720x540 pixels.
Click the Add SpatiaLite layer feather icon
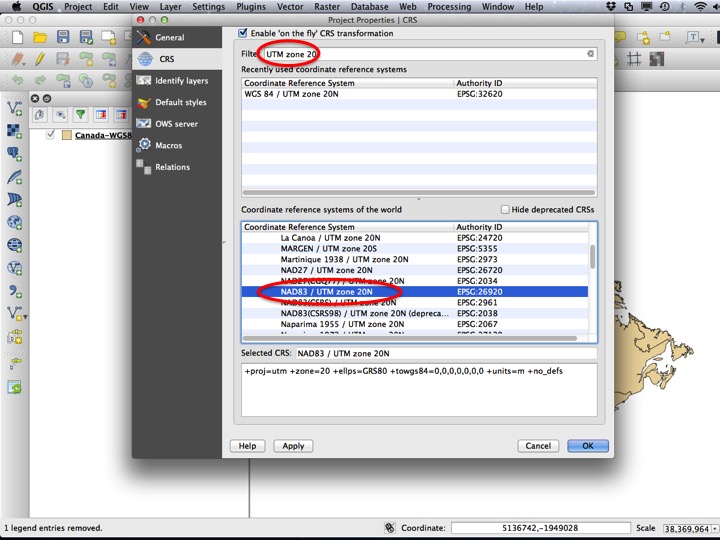[x=14, y=177]
